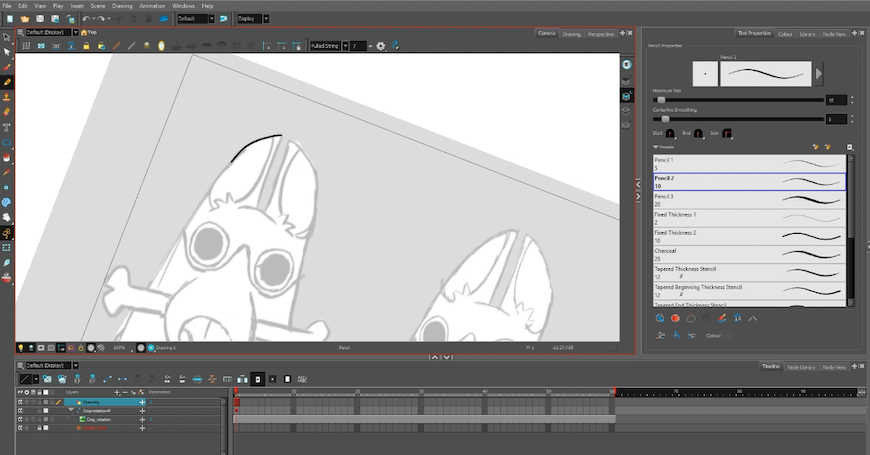The height and width of the screenshot is (455, 870).
Task: Select the Paint bucket tool
Action: tap(7, 158)
